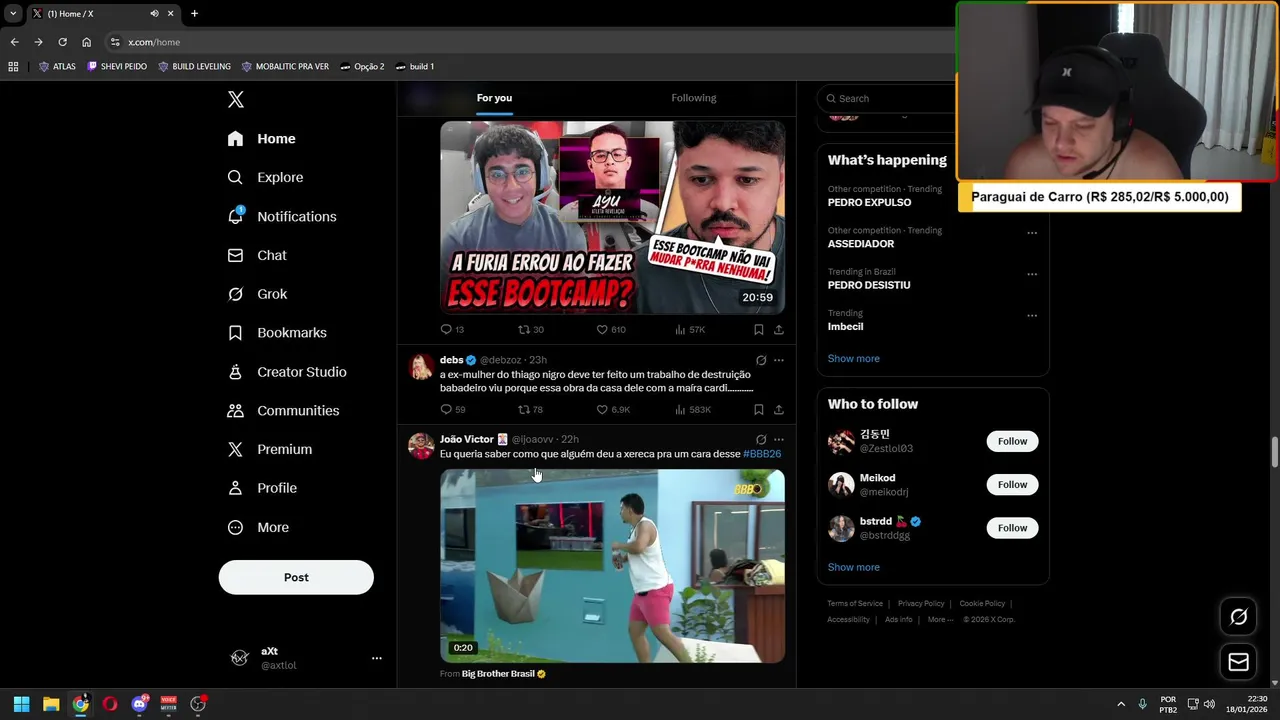Screen dimensions: 1280x720
Task: Follow the @Zestlol03 account
Action: click(1012, 441)
